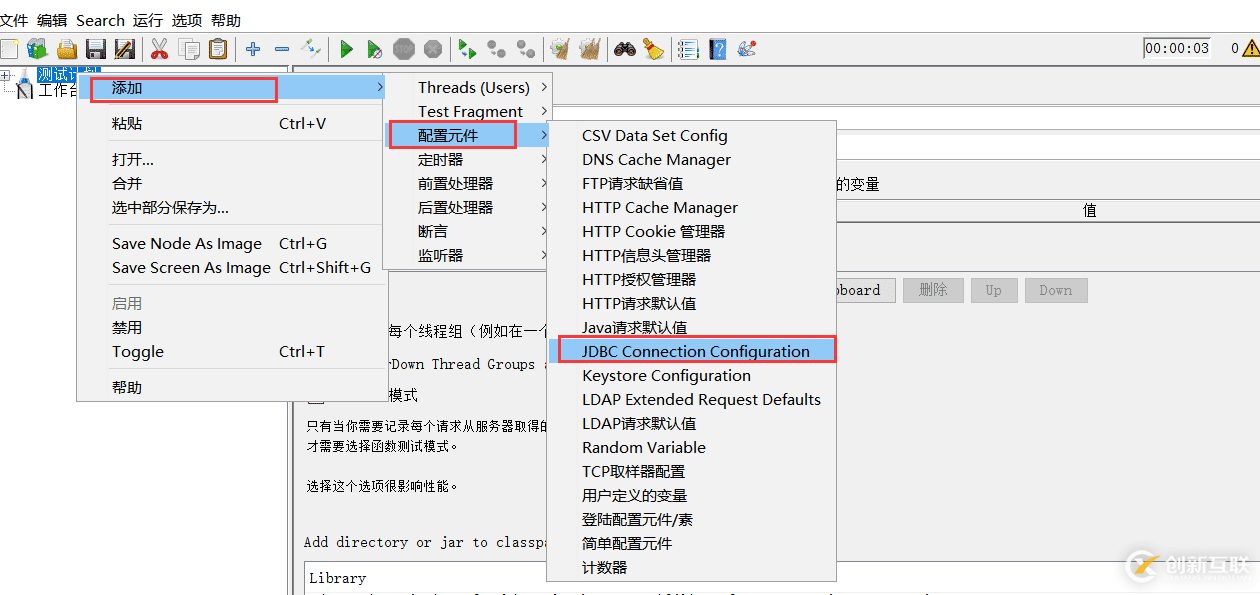
Task: Expand the 后置处理器 submenu
Action: [467, 208]
